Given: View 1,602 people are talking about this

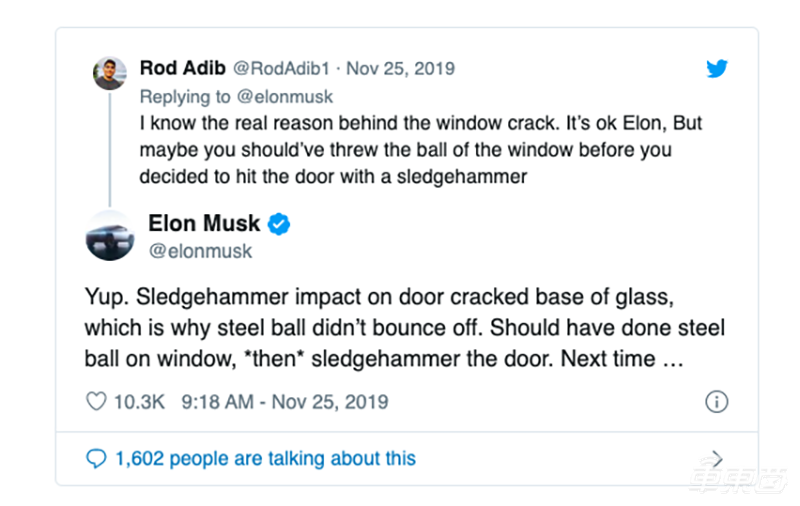Looking at the screenshot, I should pos(265,459).
